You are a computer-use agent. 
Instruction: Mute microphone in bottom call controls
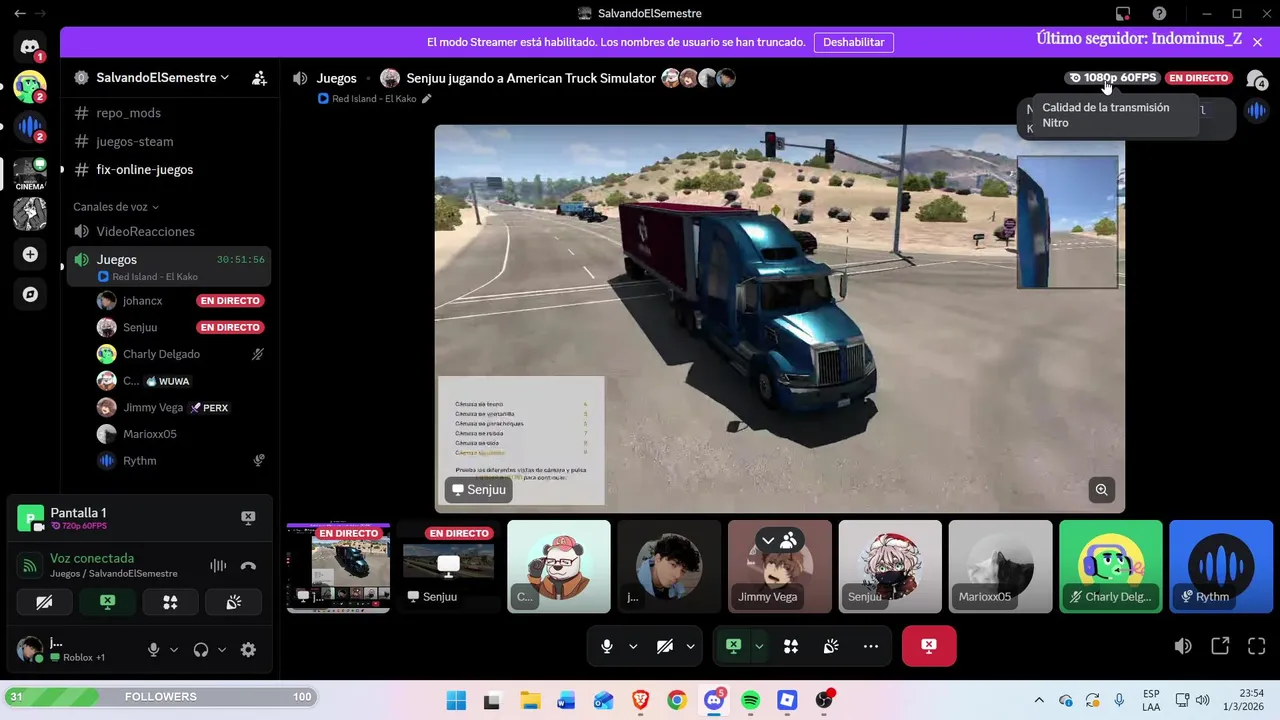[x=606, y=646]
